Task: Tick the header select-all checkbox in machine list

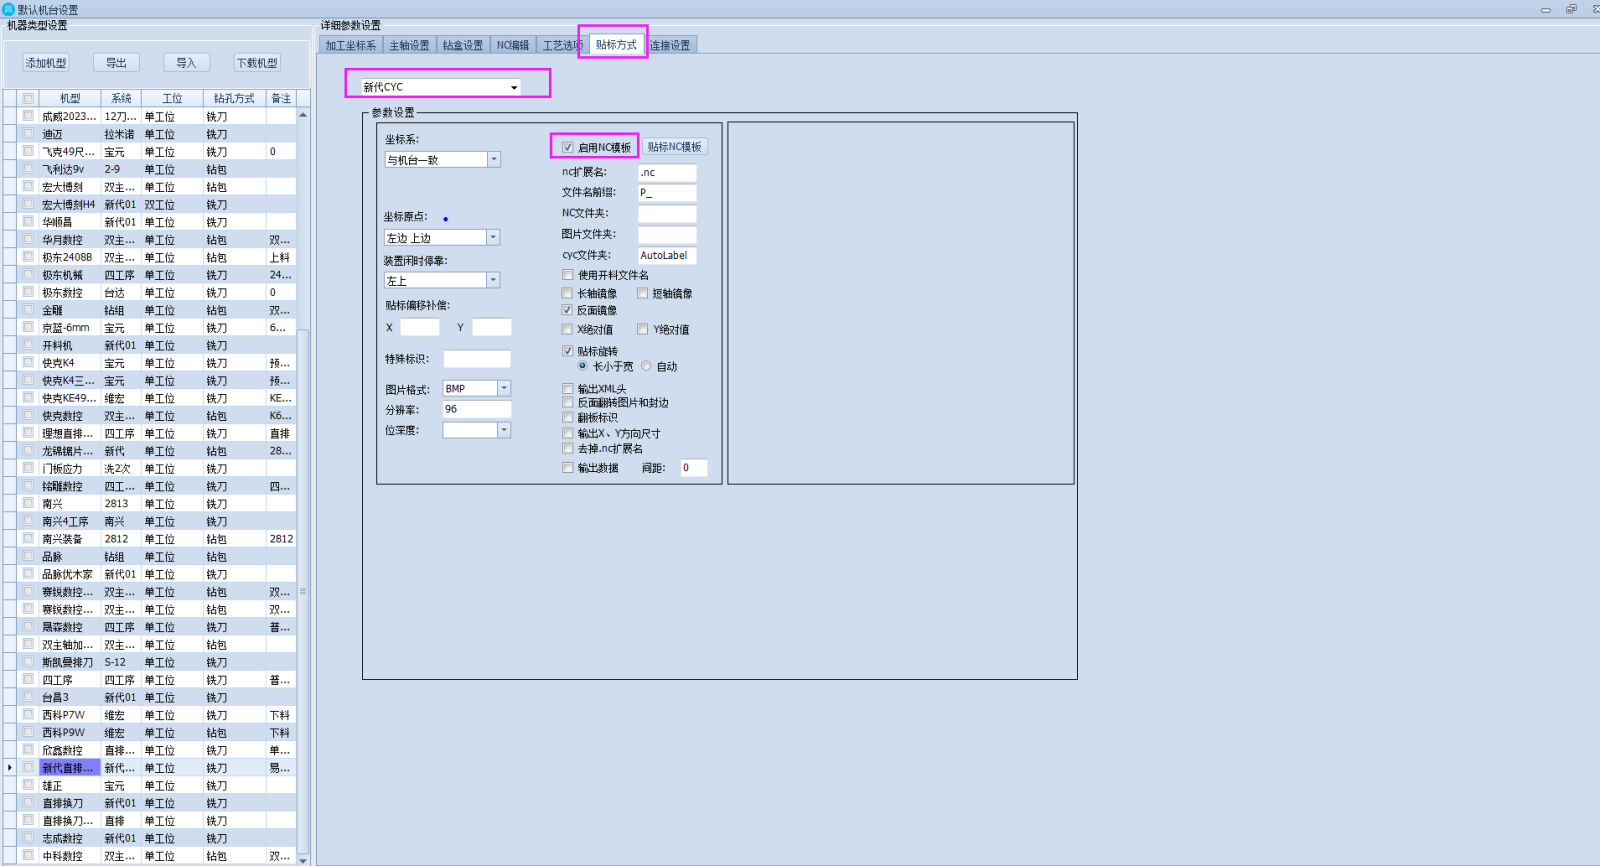Action: pos(28,98)
